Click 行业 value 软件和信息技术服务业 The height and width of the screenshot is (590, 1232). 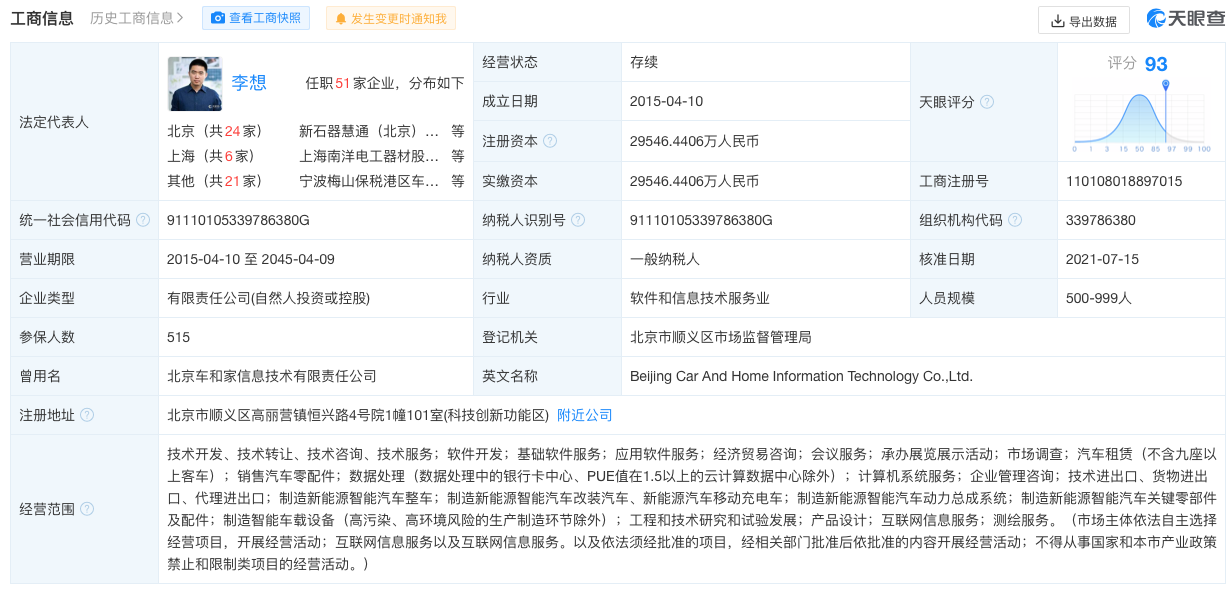(x=700, y=298)
